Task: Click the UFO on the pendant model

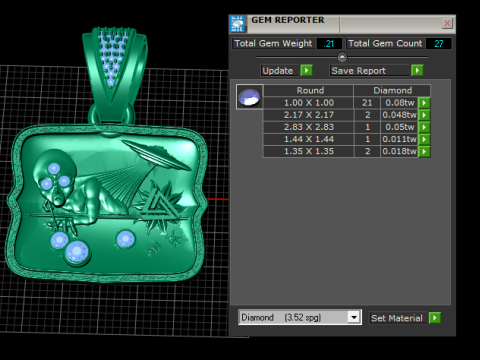Action: click(156, 154)
